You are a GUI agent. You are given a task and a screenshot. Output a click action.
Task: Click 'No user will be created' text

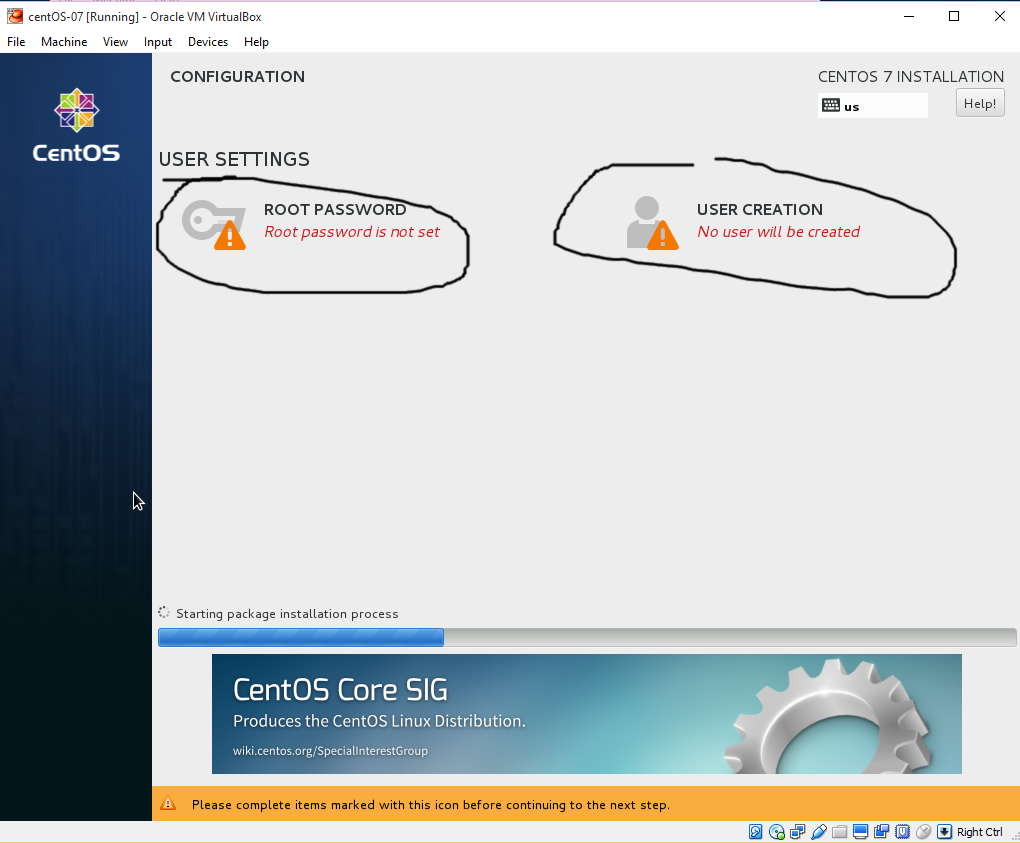pos(779,232)
